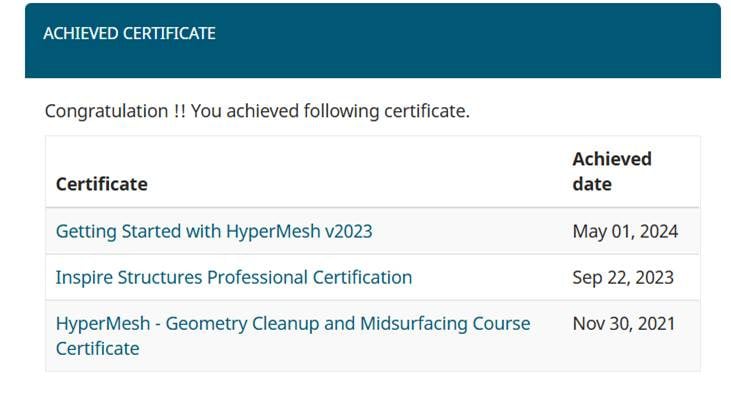Open Inspire Structures Professional Certification link
This screenshot has height=413, width=731.
click(234, 278)
